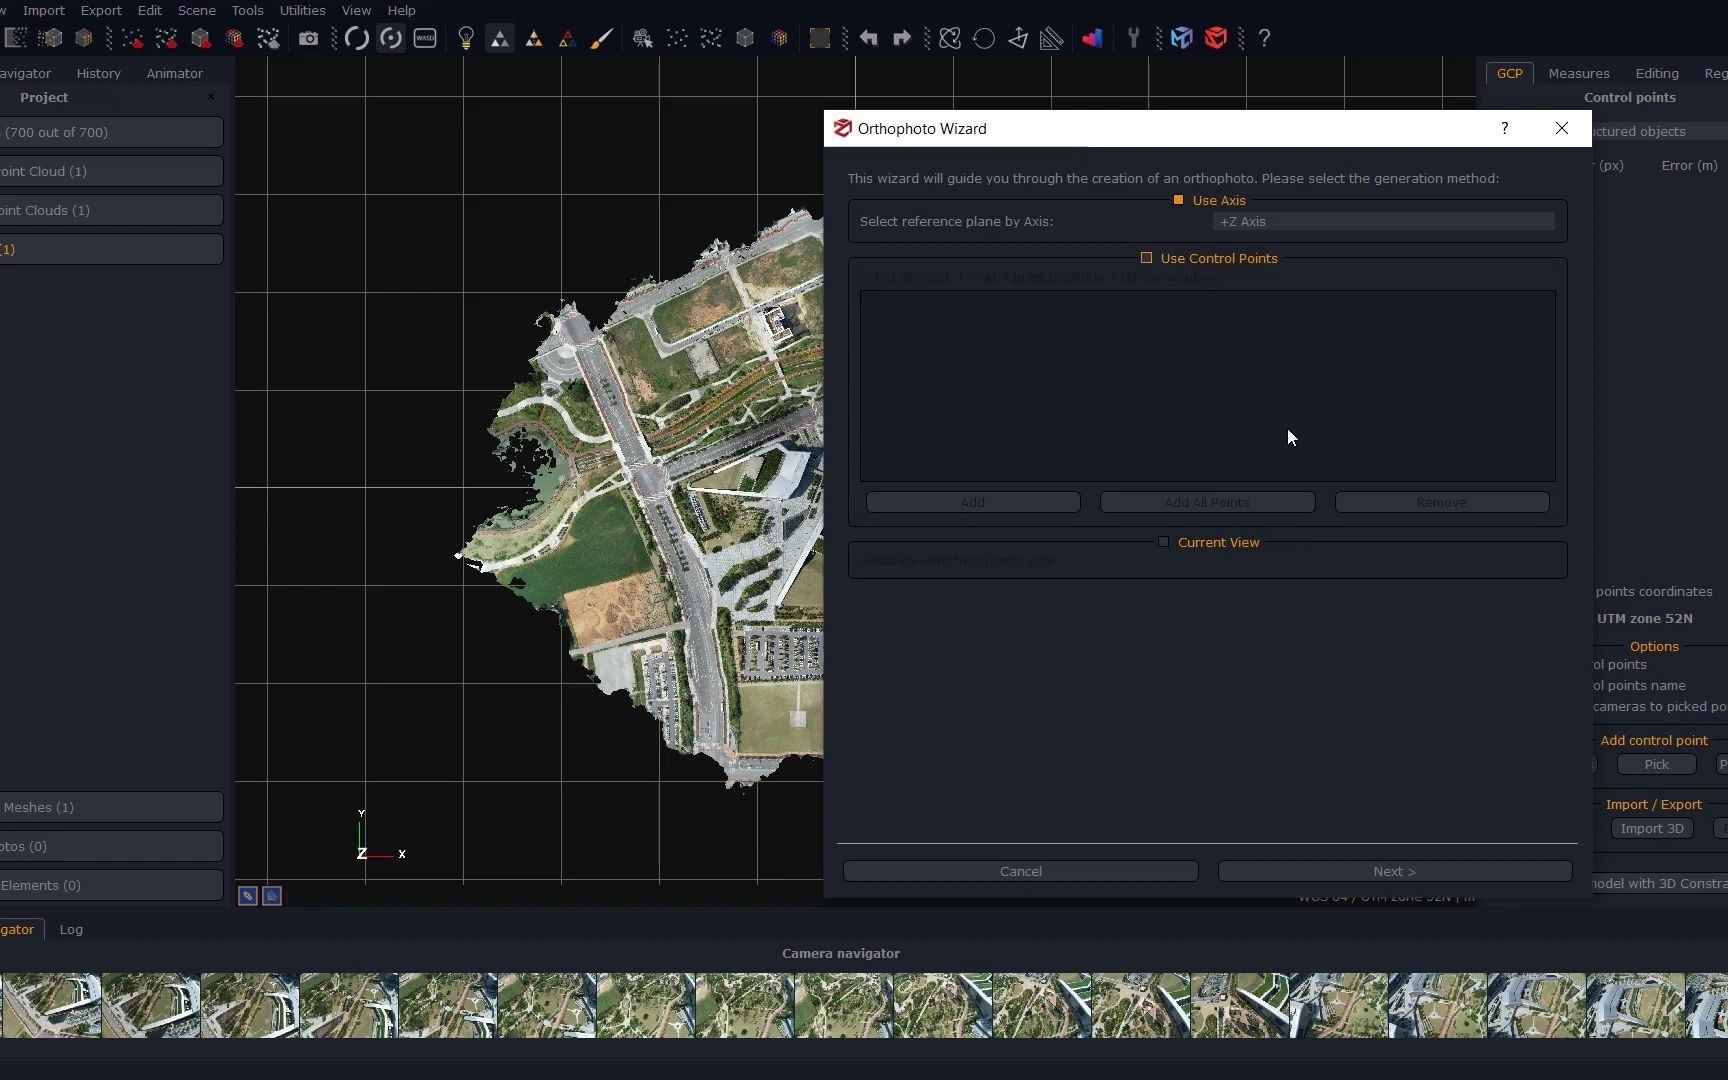The width and height of the screenshot is (1728, 1080).
Task: Click Next in the Orthophoto Wizard
Action: tap(1394, 871)
